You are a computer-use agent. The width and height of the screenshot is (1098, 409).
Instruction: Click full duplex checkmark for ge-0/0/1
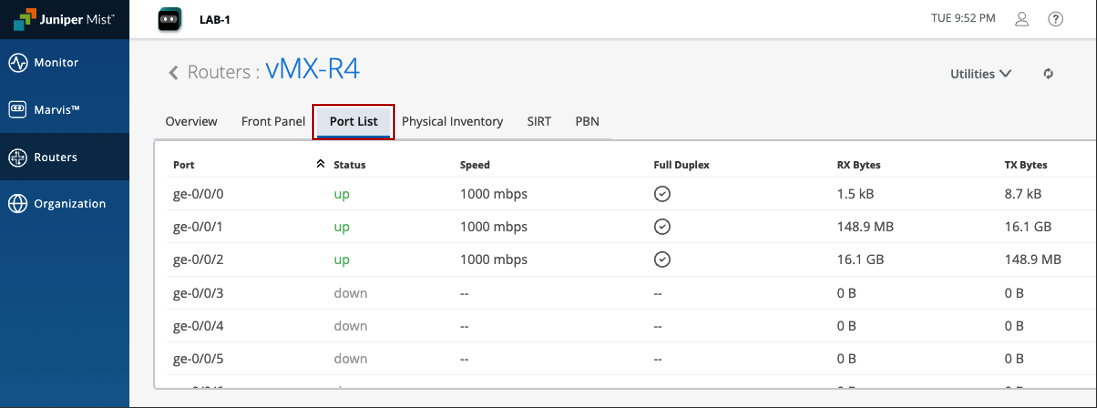[x=661, y=227]
